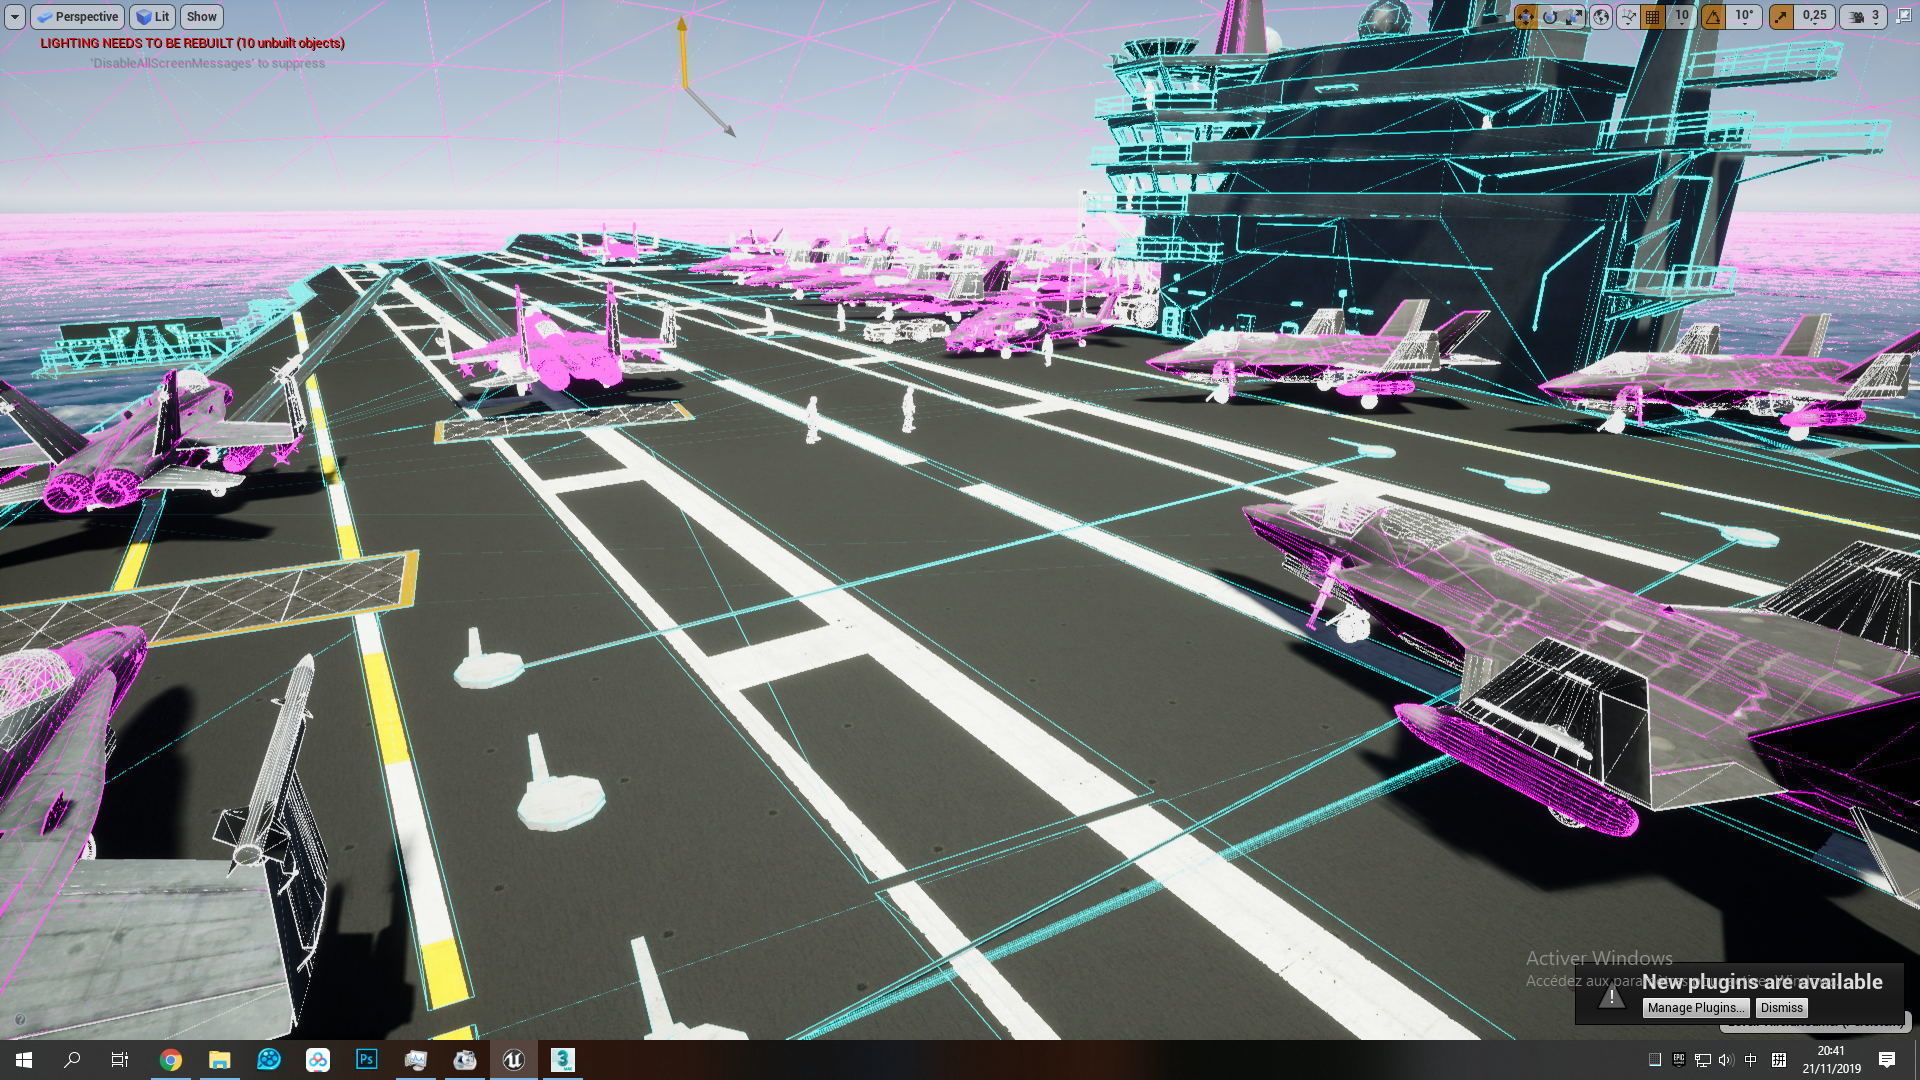Screen dimensions: 1920x1080
Task: Maximize or restore the viewport
Action: click(x=1903, y=17)
